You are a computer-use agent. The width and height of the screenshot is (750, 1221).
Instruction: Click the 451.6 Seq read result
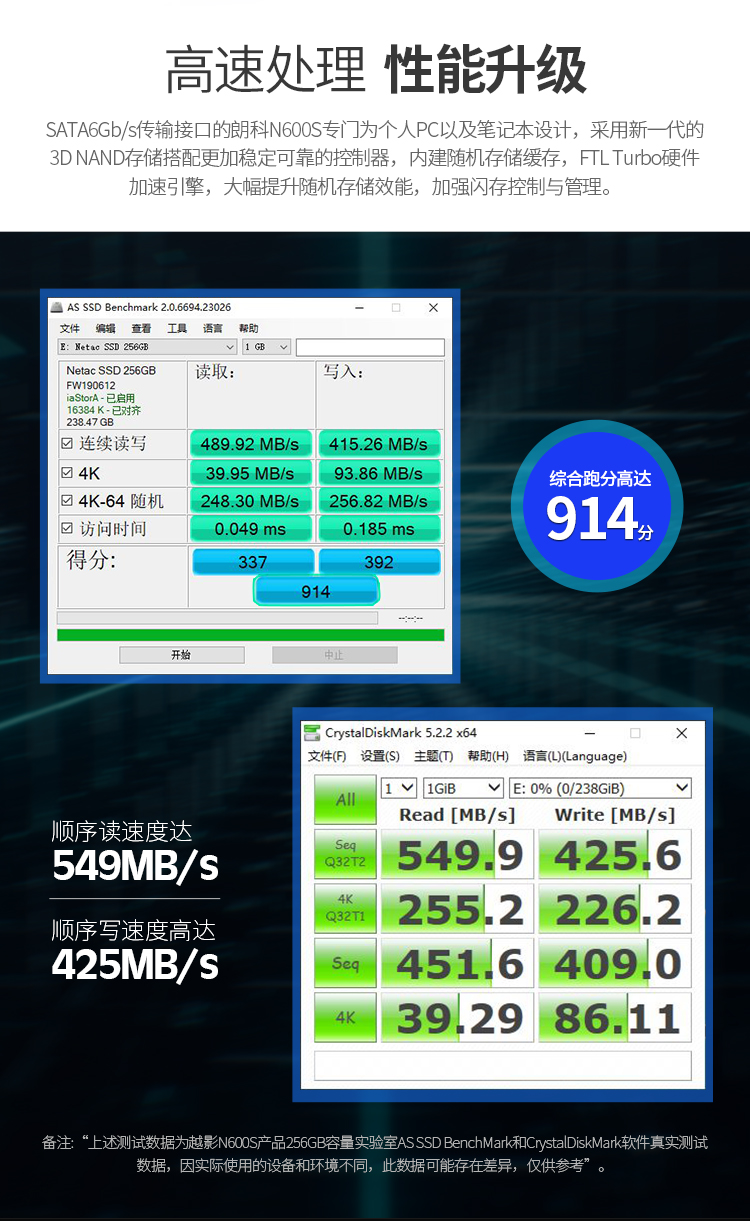[459, 963]
